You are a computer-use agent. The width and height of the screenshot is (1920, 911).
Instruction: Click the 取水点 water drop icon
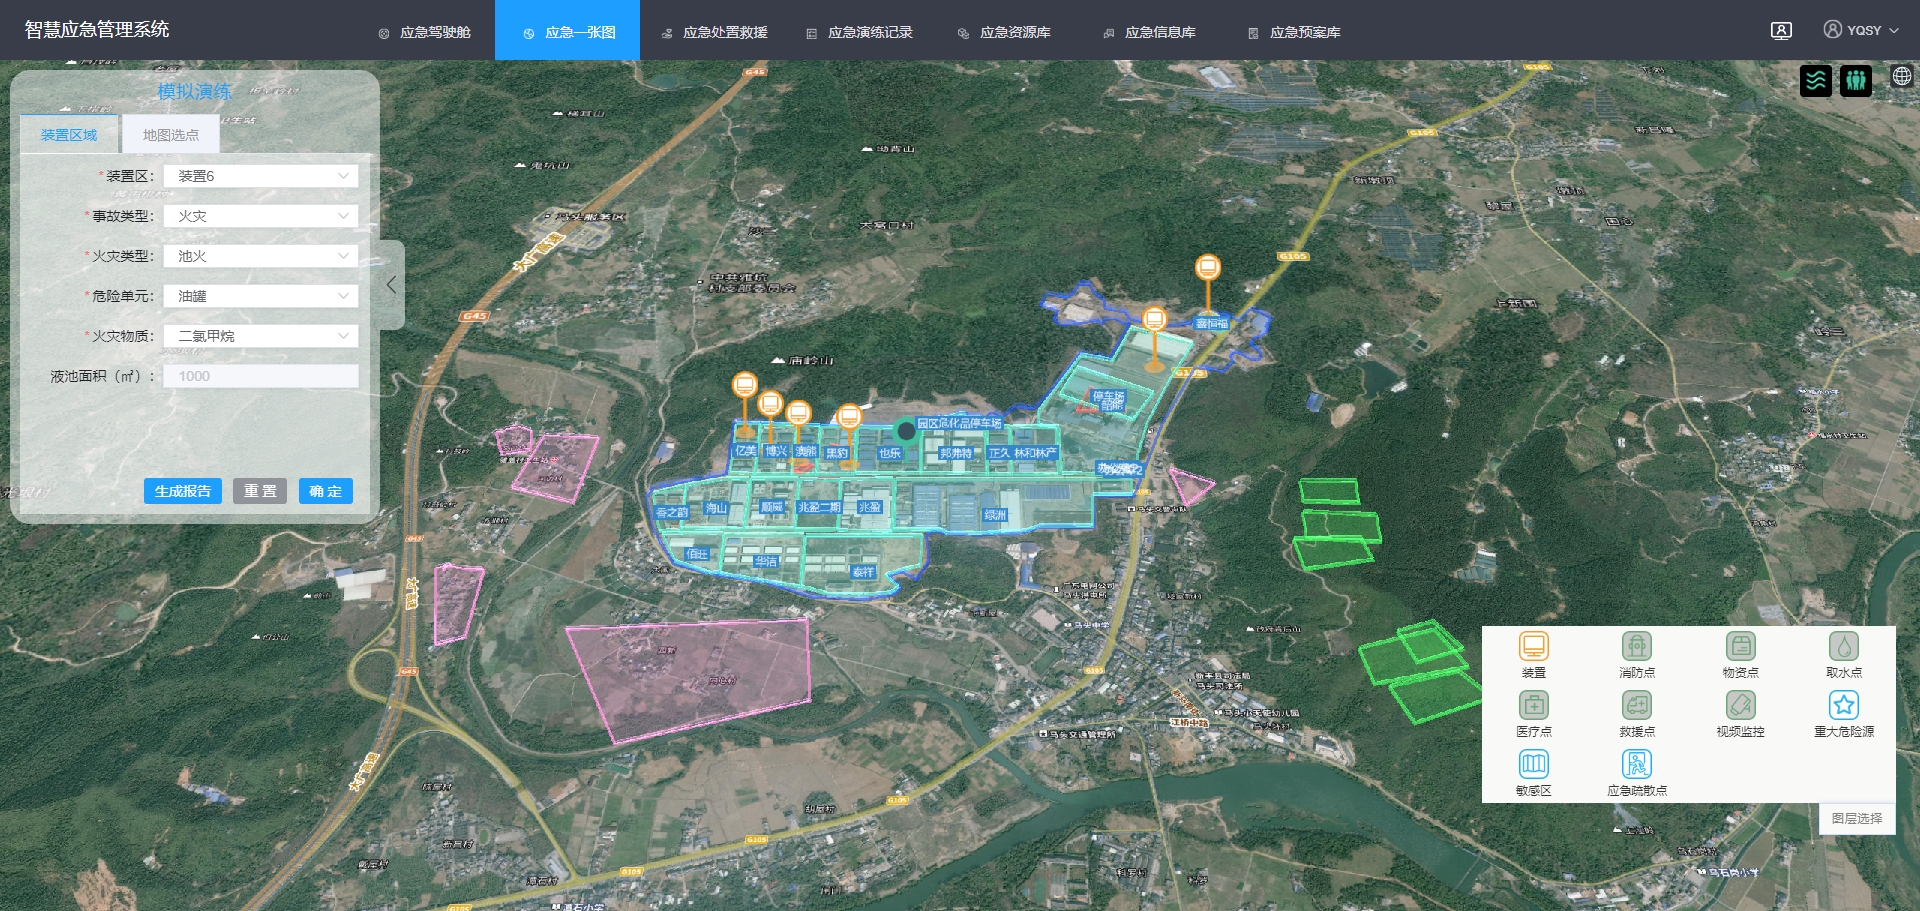(1843, 646)
